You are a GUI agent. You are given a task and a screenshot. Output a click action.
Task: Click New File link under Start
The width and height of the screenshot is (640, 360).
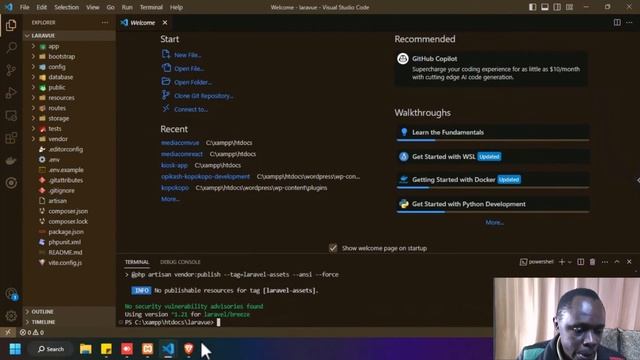(x=188, y=55)
